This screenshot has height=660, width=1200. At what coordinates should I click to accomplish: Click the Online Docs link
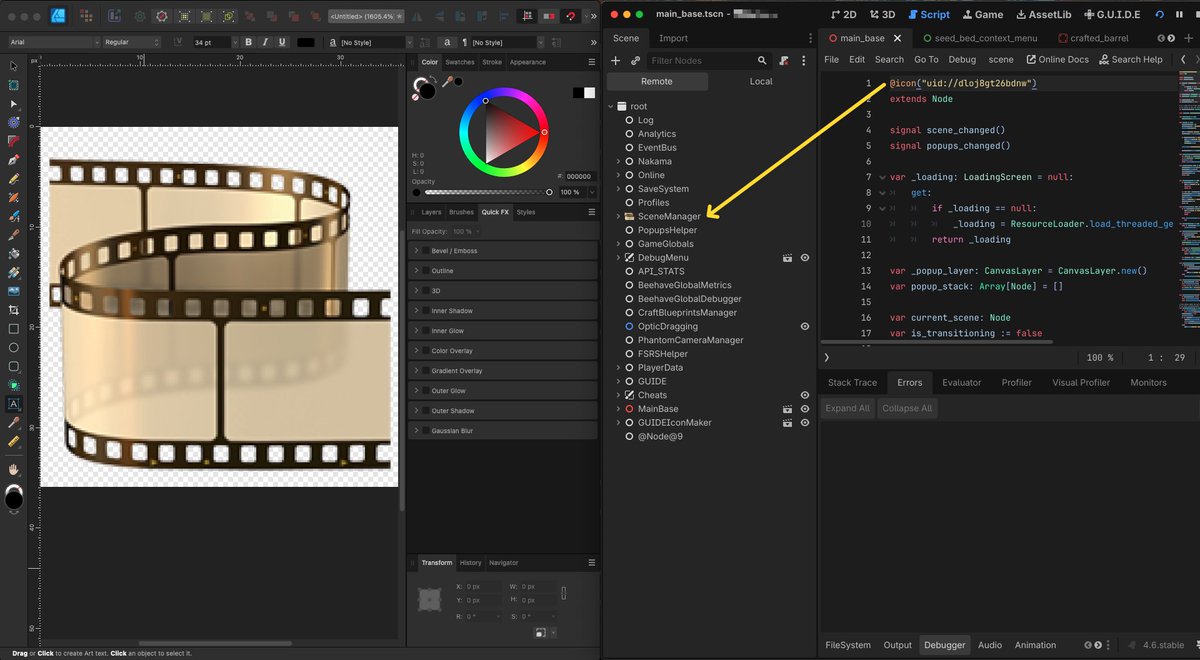pos(1057,60)
